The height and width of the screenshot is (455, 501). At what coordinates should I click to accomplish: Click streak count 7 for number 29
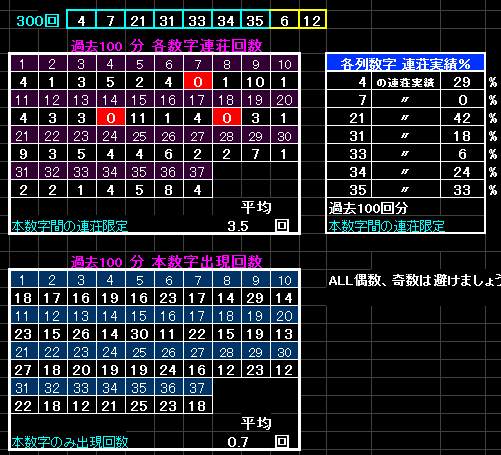tap(255, 154)
